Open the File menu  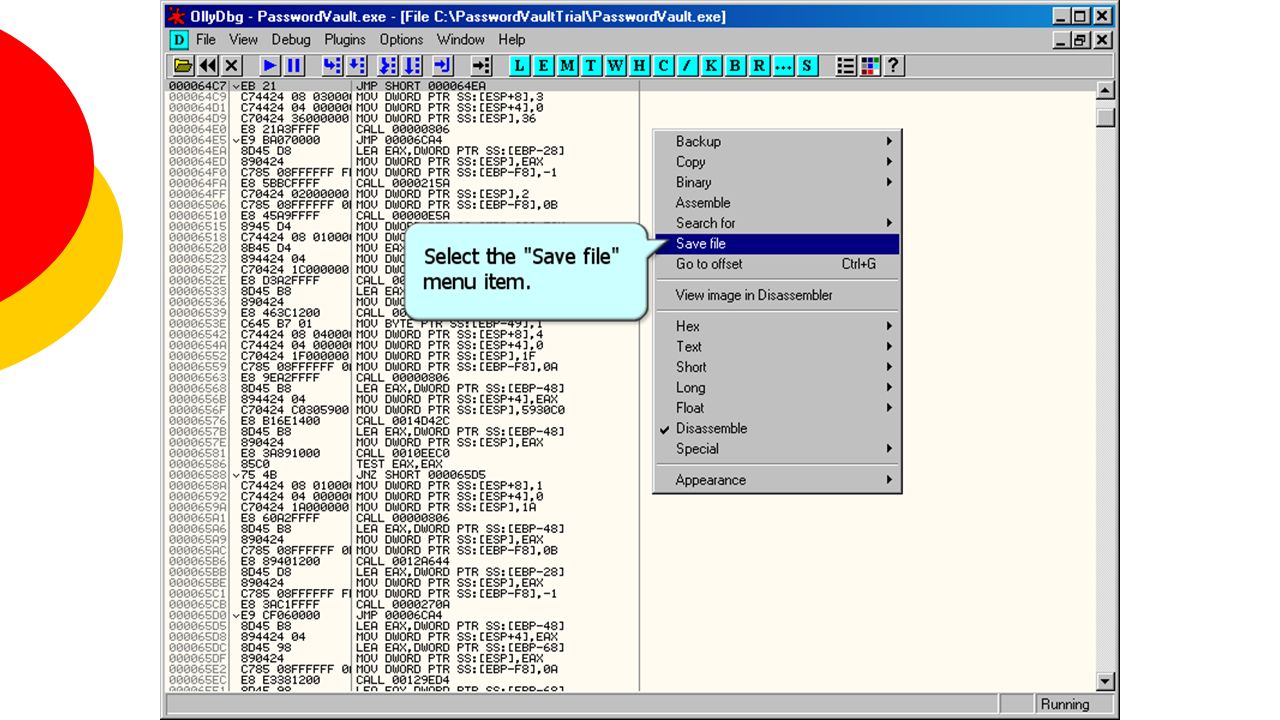tap(206, 40)
